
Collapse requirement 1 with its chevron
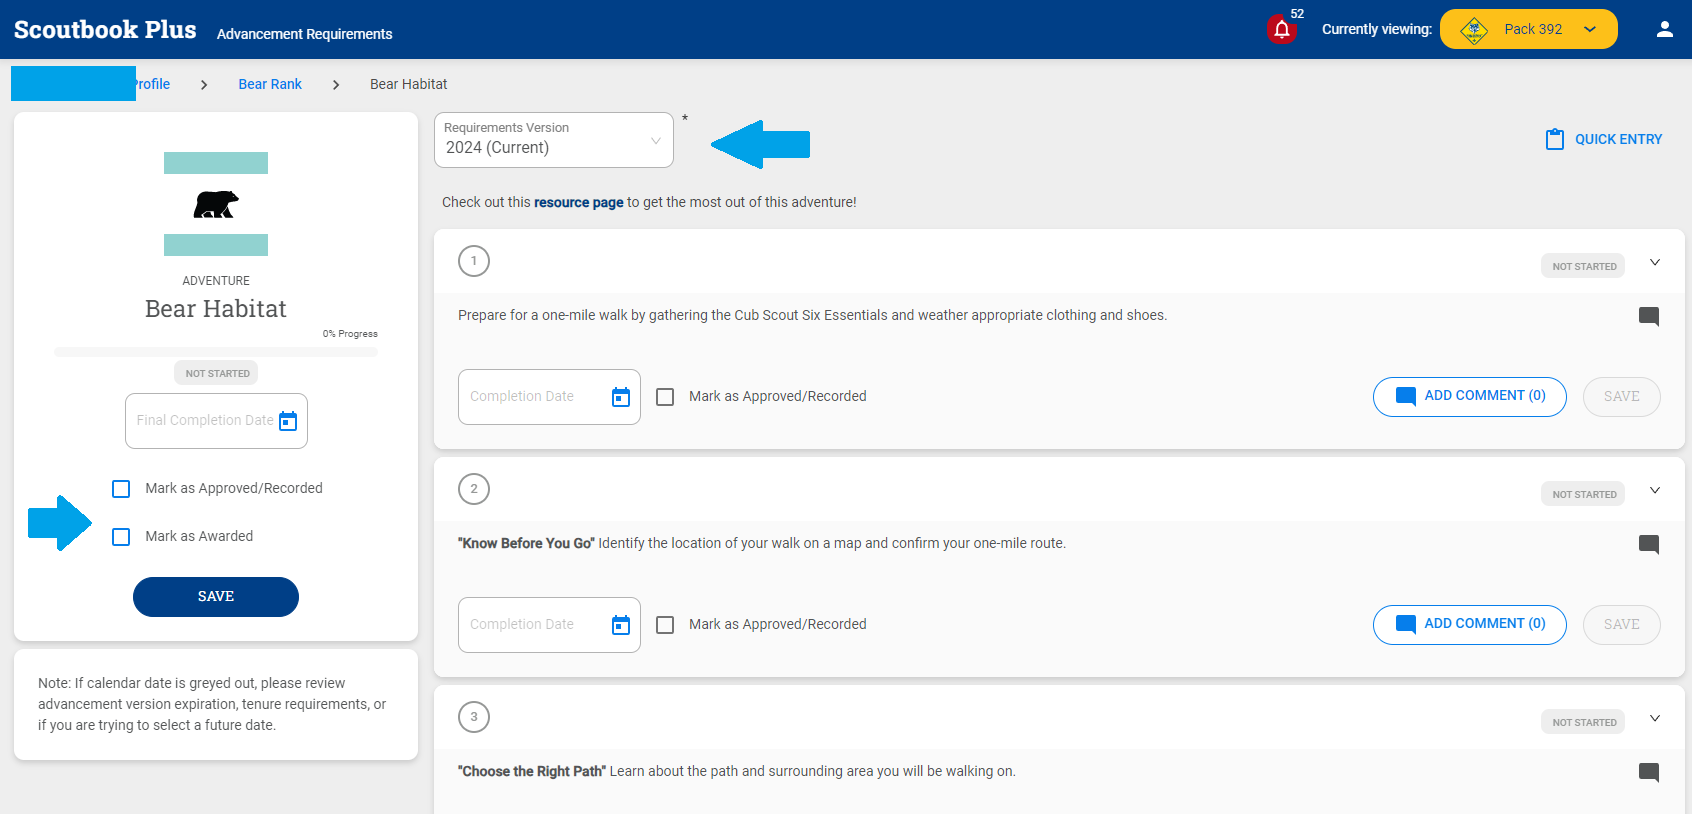pyautogui.click(x=1655, y=262)
